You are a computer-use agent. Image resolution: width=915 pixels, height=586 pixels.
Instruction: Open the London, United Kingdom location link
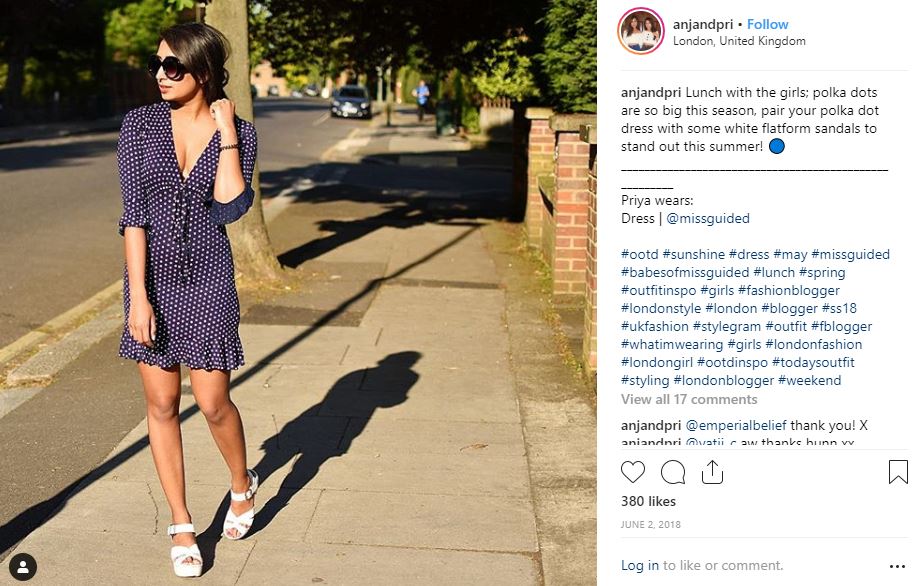tap(739, 41)
